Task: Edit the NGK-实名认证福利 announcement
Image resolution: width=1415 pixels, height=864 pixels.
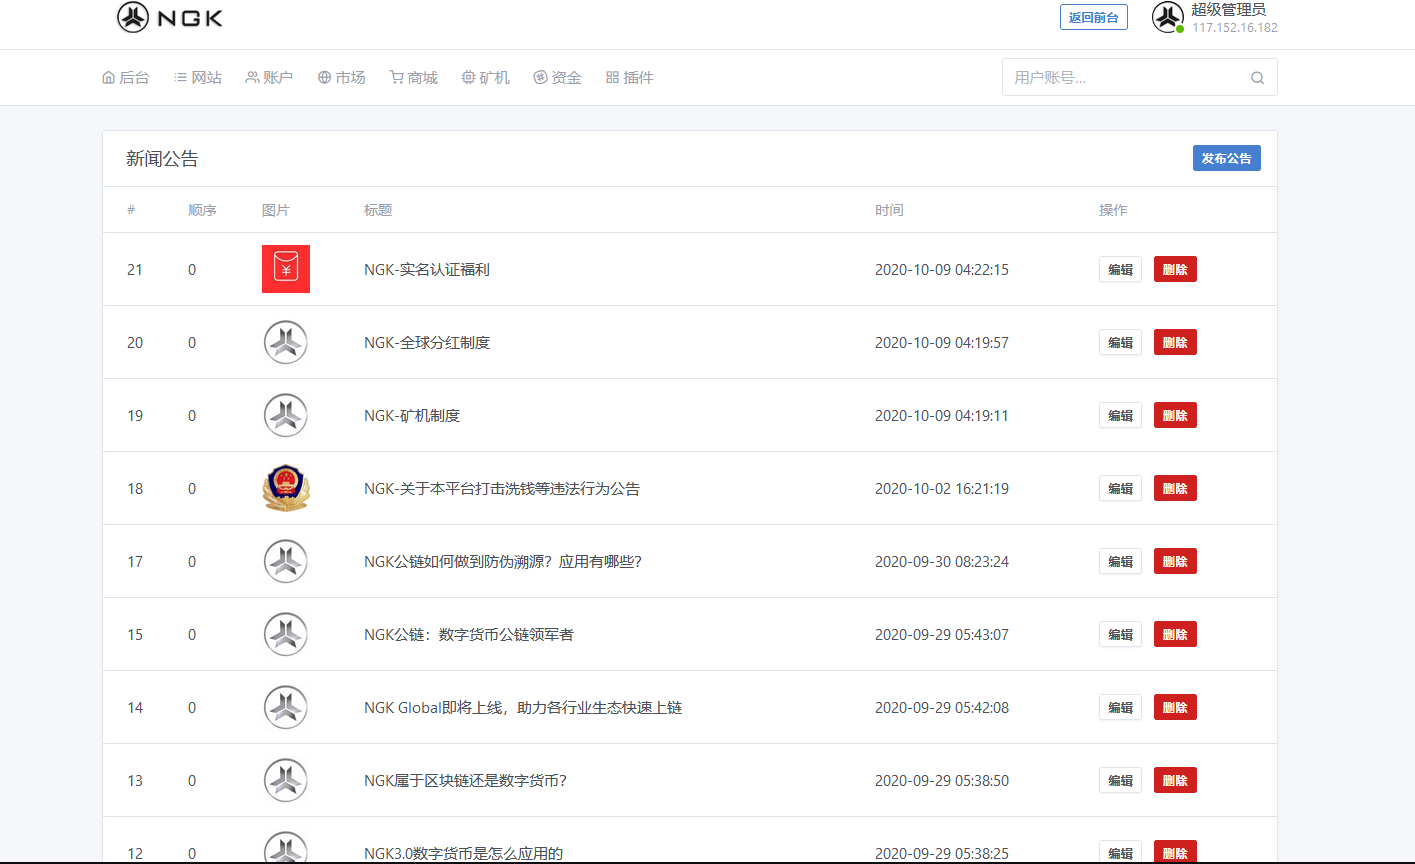Action: pyautogui.click(x=1120, y=269)
